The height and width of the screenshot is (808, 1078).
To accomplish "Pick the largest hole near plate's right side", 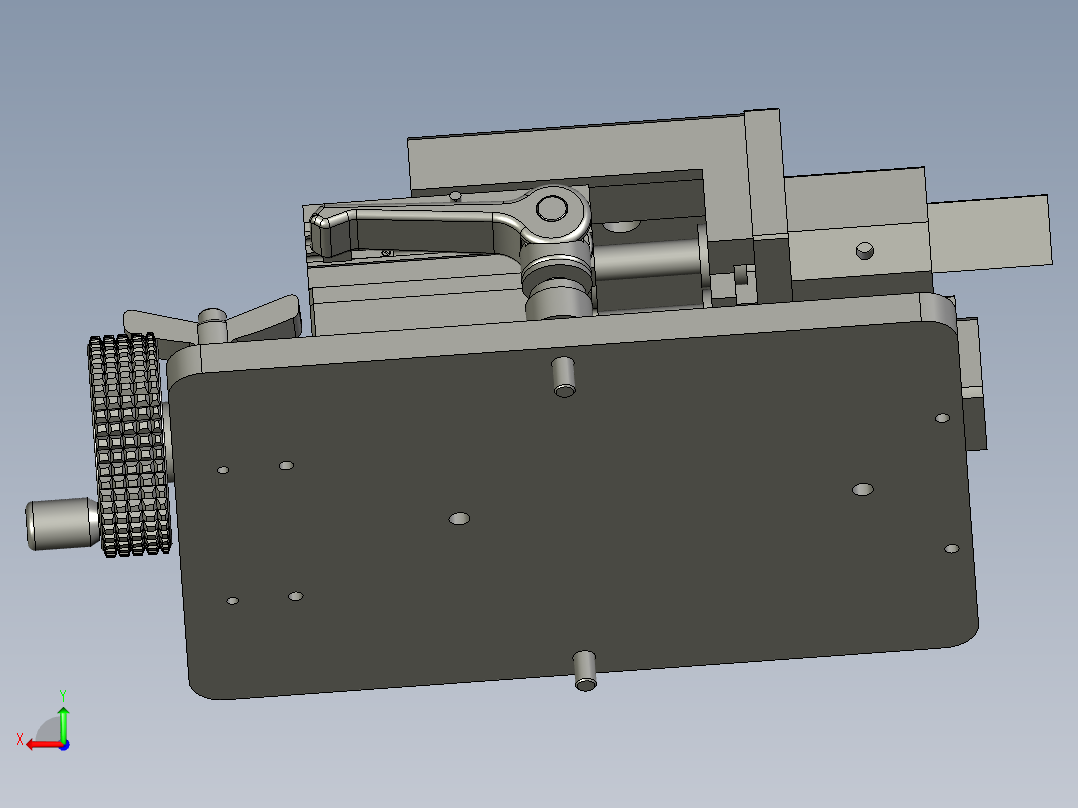I will (x=863, y=490).
